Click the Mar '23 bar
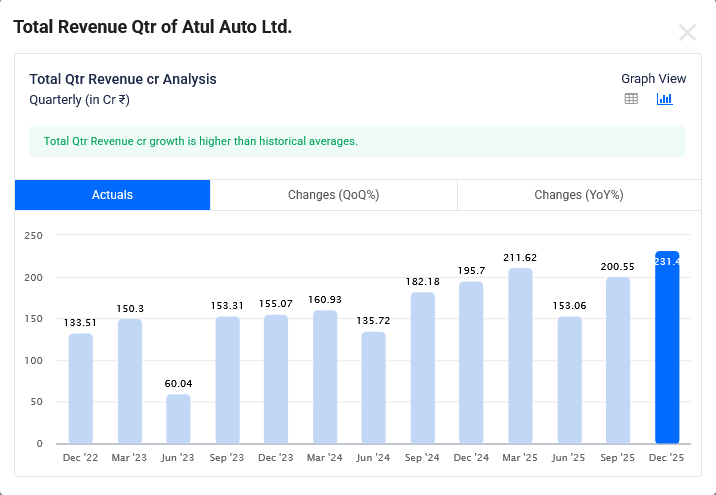This screenshot has height=495, width=716. pyautogui.click(x=130, y=381)
